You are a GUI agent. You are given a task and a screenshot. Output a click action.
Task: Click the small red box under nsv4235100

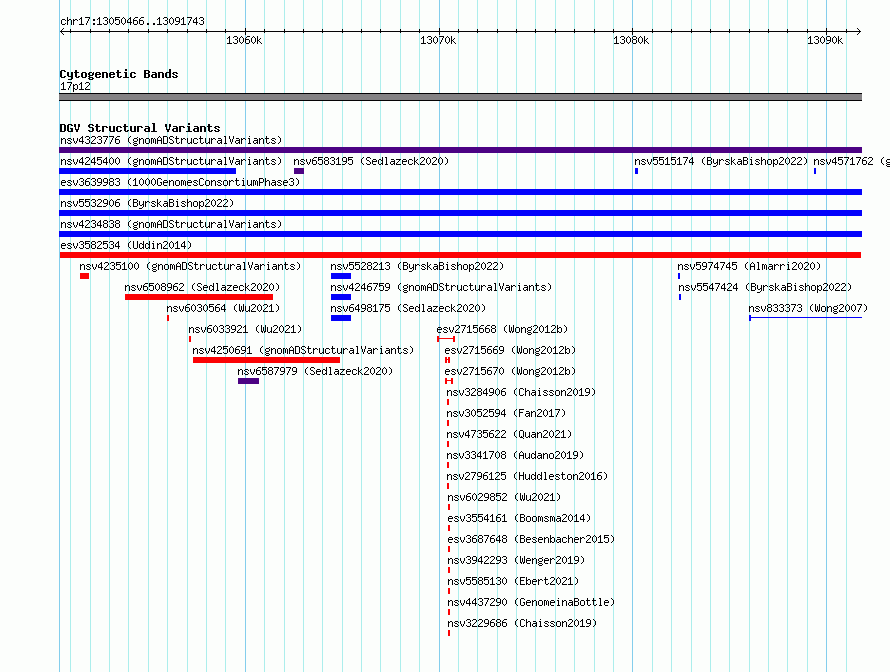pos(85,276)
